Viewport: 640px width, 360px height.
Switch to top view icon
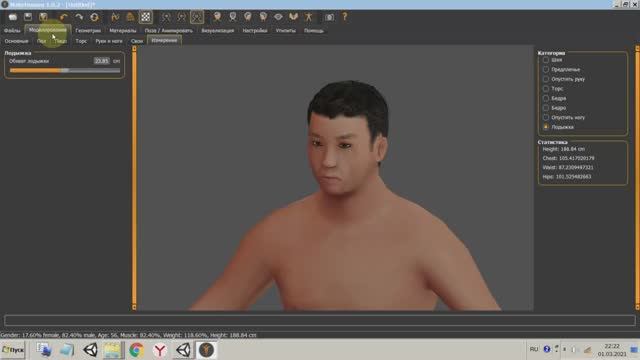278,17
